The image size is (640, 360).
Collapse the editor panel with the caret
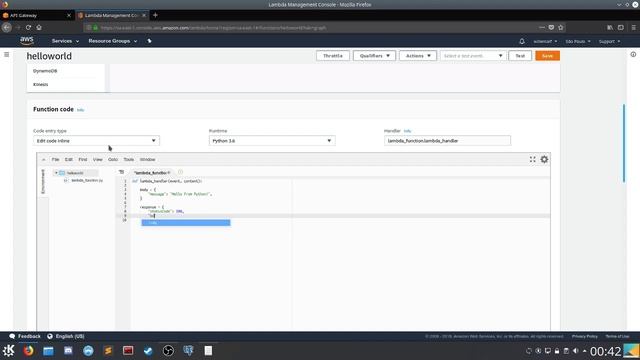pyautogui.click(x=44, y=160)
